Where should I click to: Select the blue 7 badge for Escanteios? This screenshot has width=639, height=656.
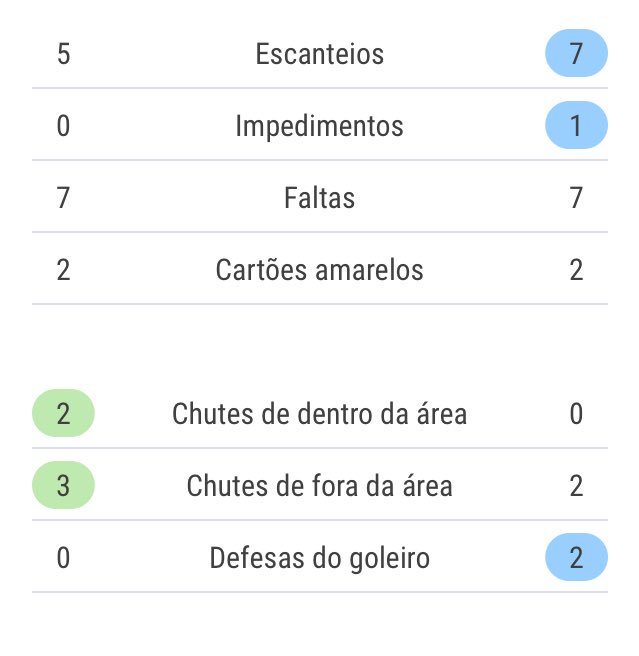tap(576, 54)
